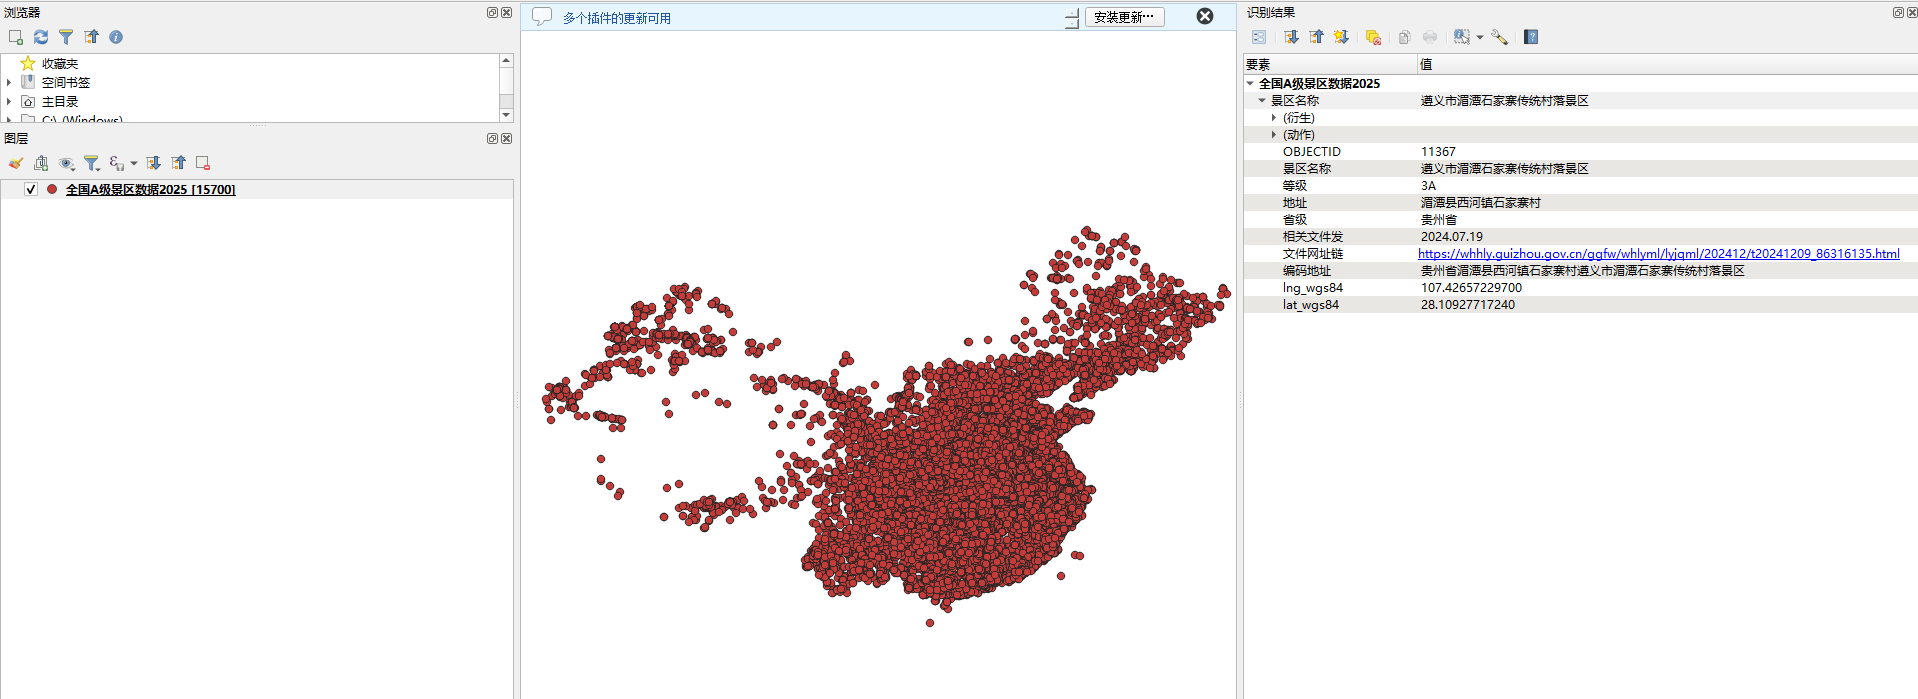
Task: Select the lat_wgs84 28.10927717240 value
Action: click(x=1468, y=305)
